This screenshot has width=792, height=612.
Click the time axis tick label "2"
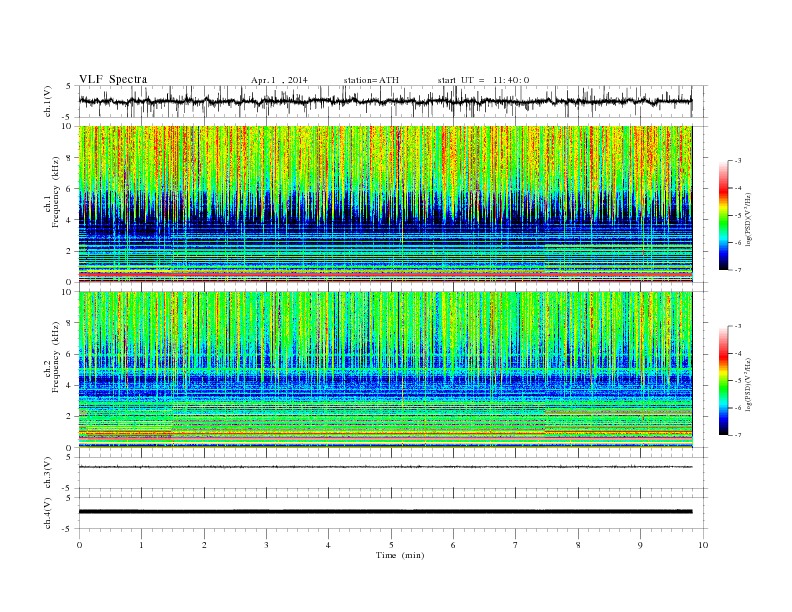[204, 545]
